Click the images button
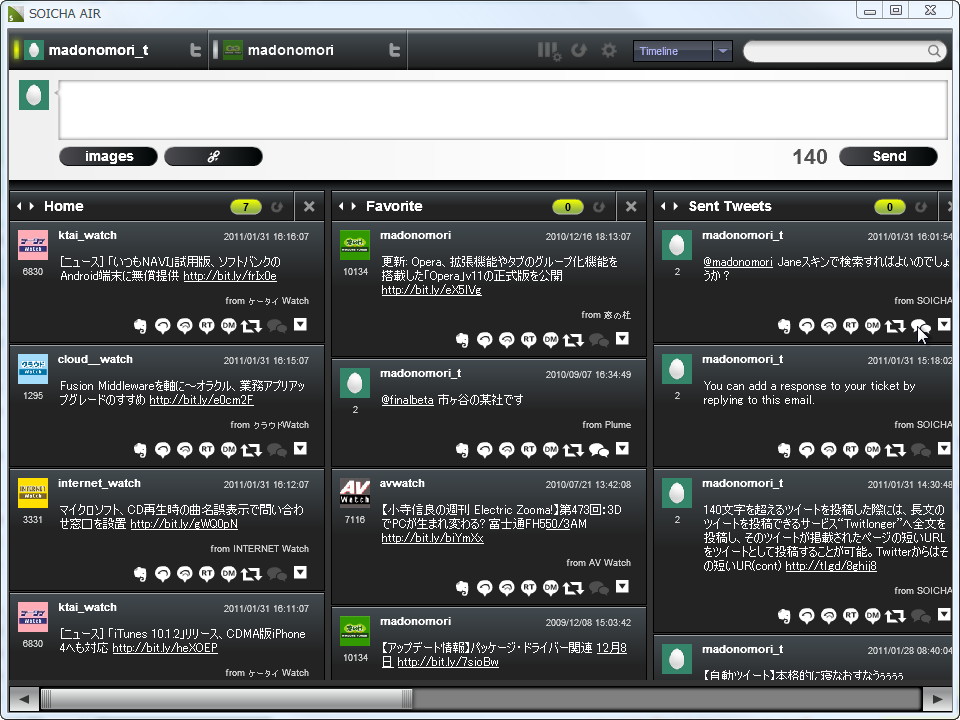Viewport: 960px width, 720px height. click(108, 157)
